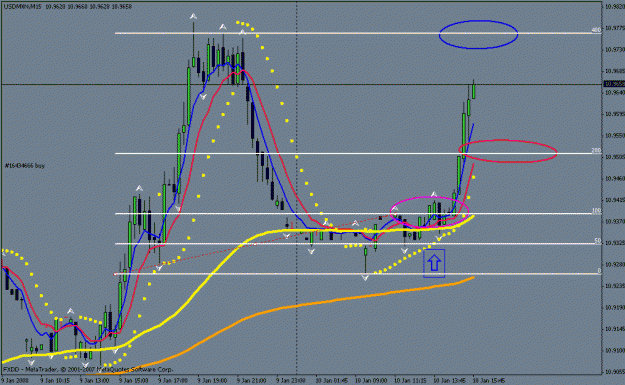Click the 10.9280 price axis value

[x=615, y=264]
